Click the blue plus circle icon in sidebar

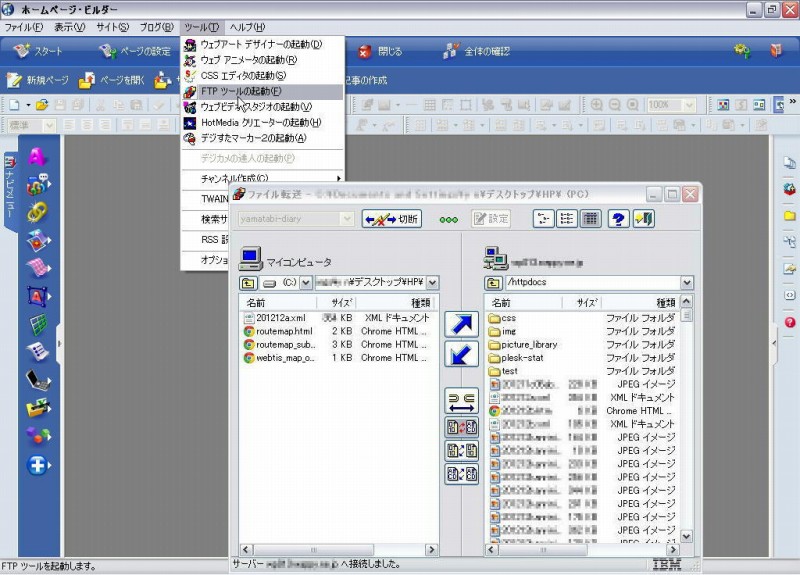pos(37,465)
